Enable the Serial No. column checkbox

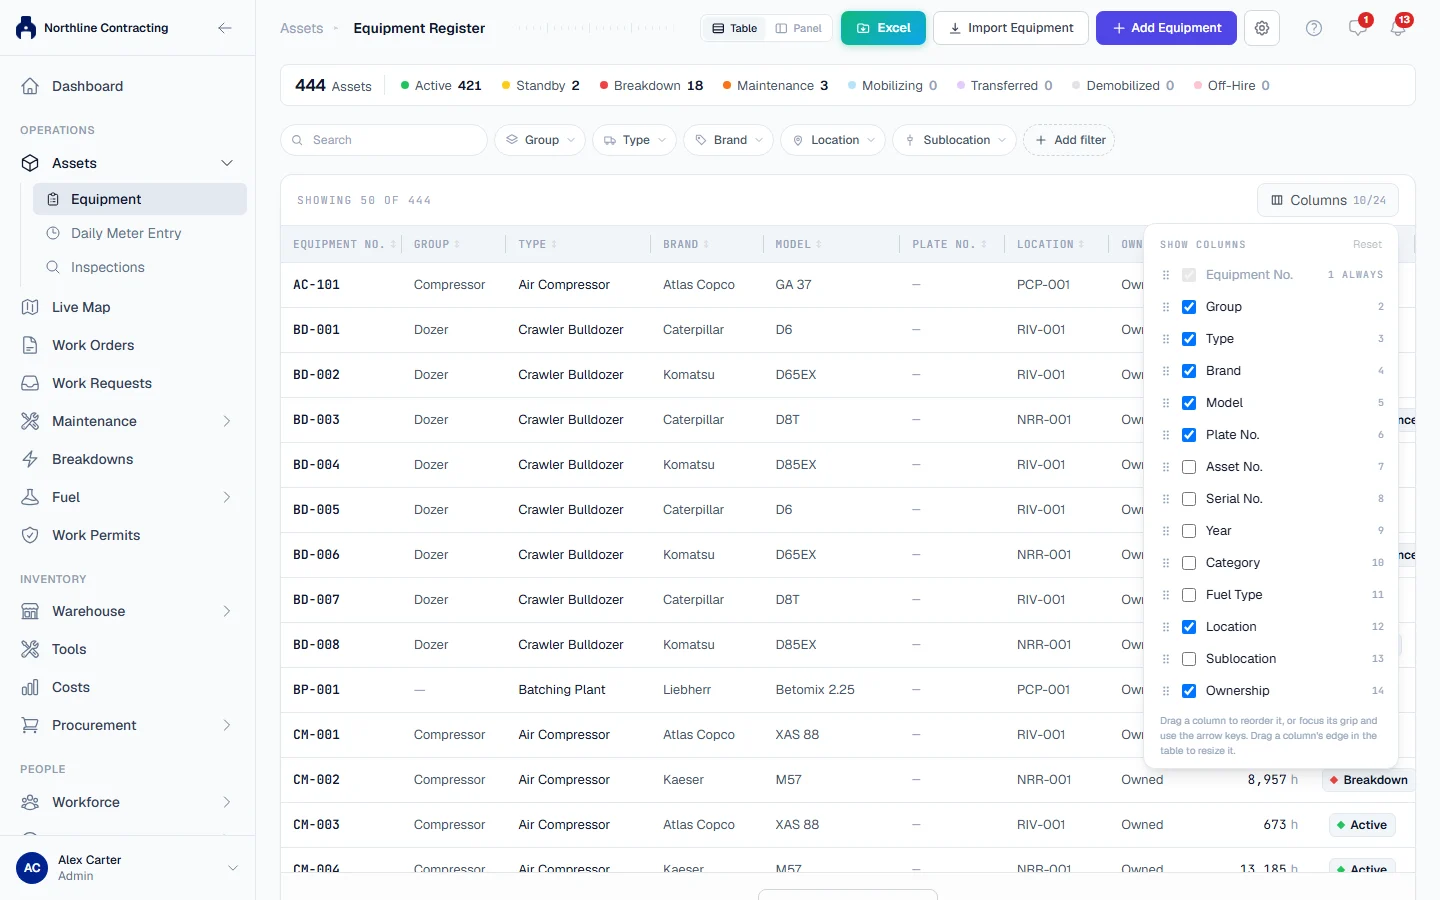click(x=1189, y=499)
